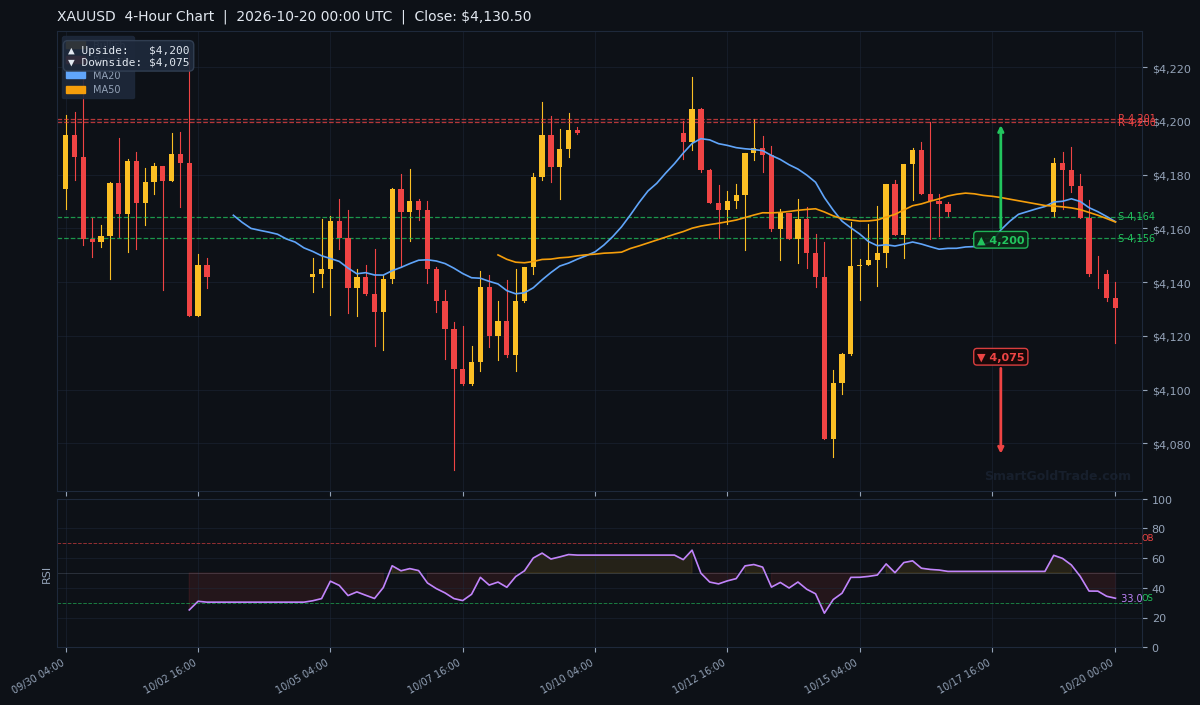This screenshot has width=1200, height=705.
Task: Click the 10/15 04:00 time axis label
Action: (x=831, y=676)
